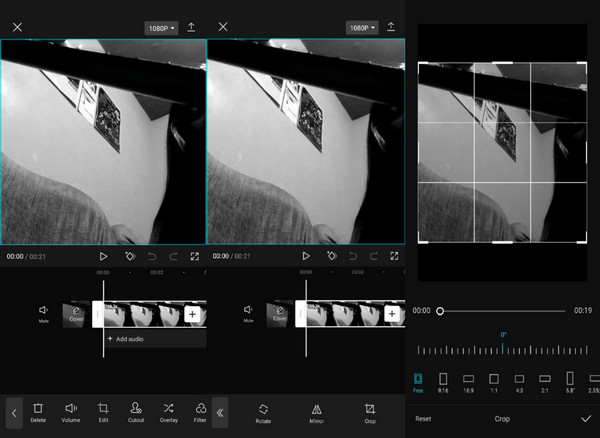Redo in left editor screen
The width and height of the screenshot is (600, 438).
point(173,256)
